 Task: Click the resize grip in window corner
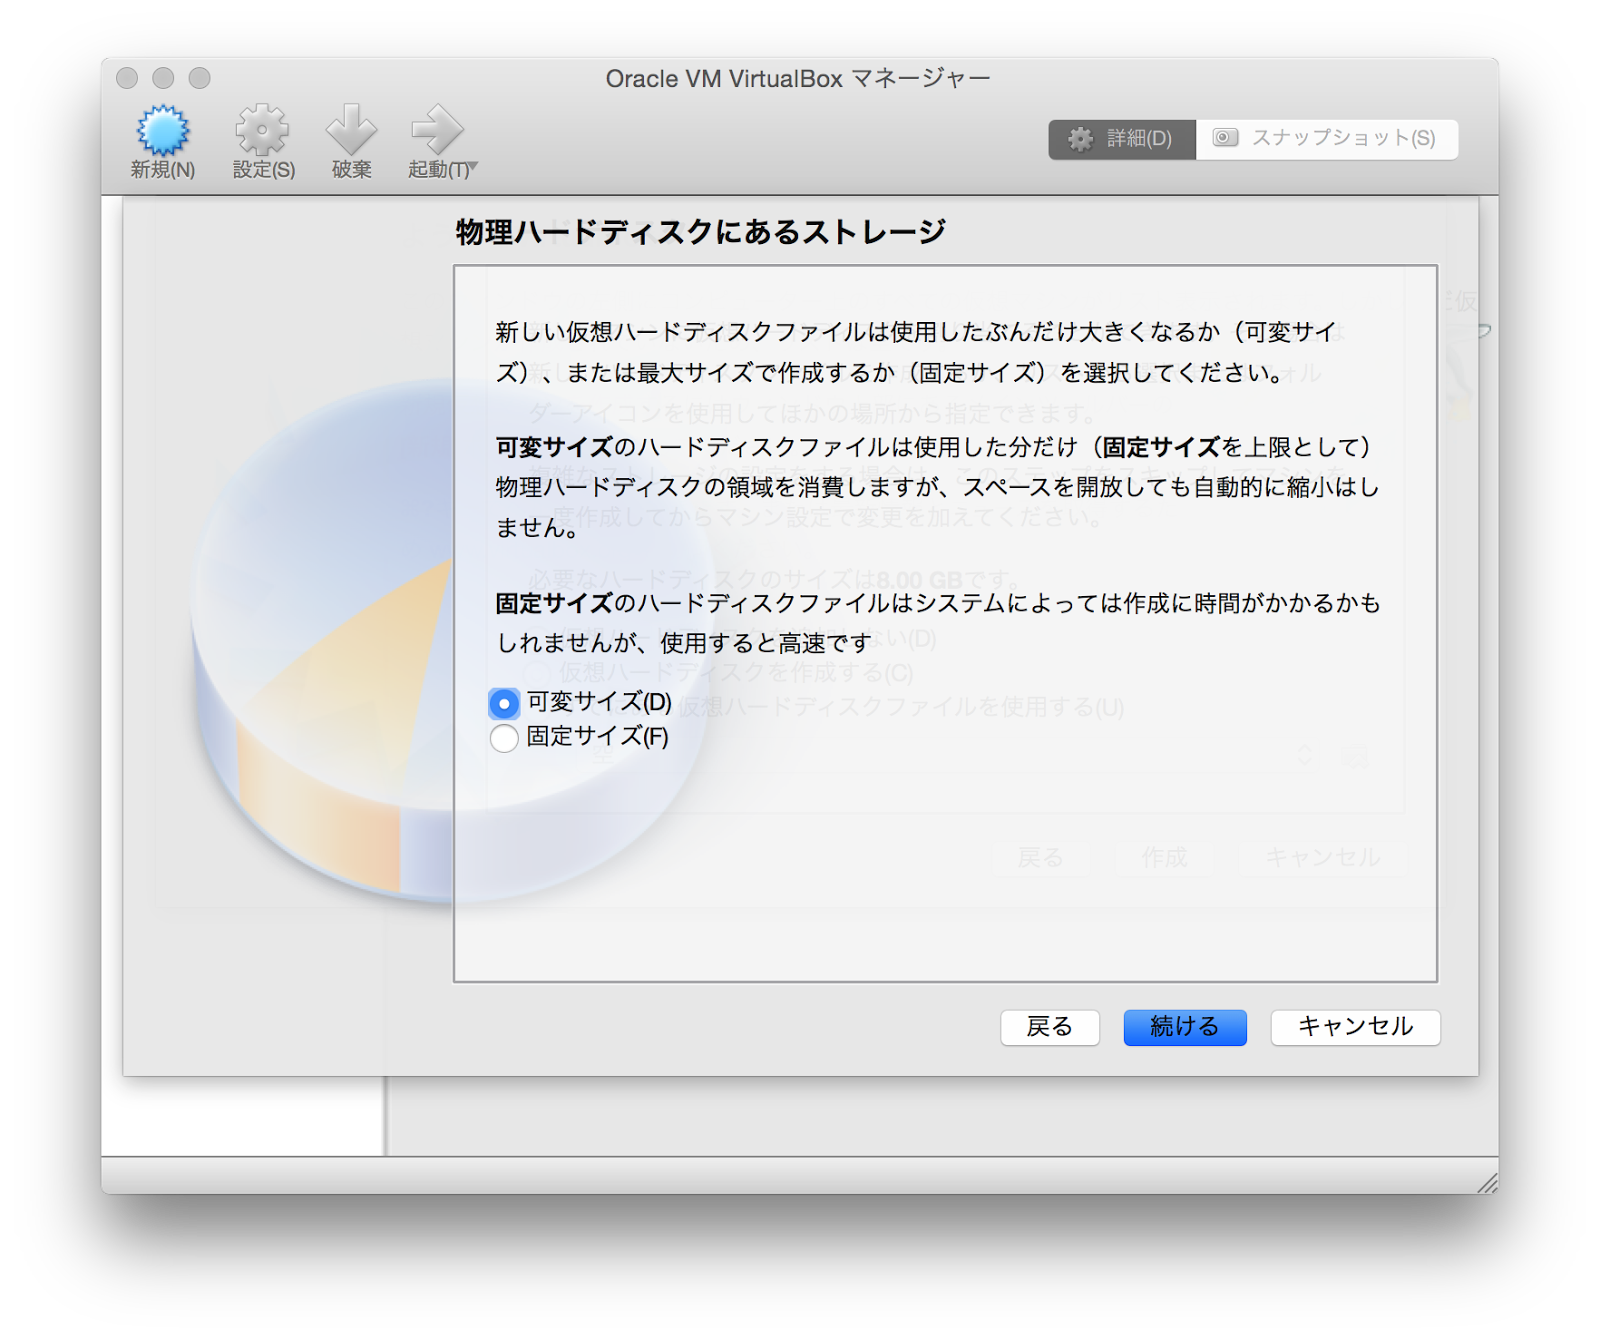1487,1183
